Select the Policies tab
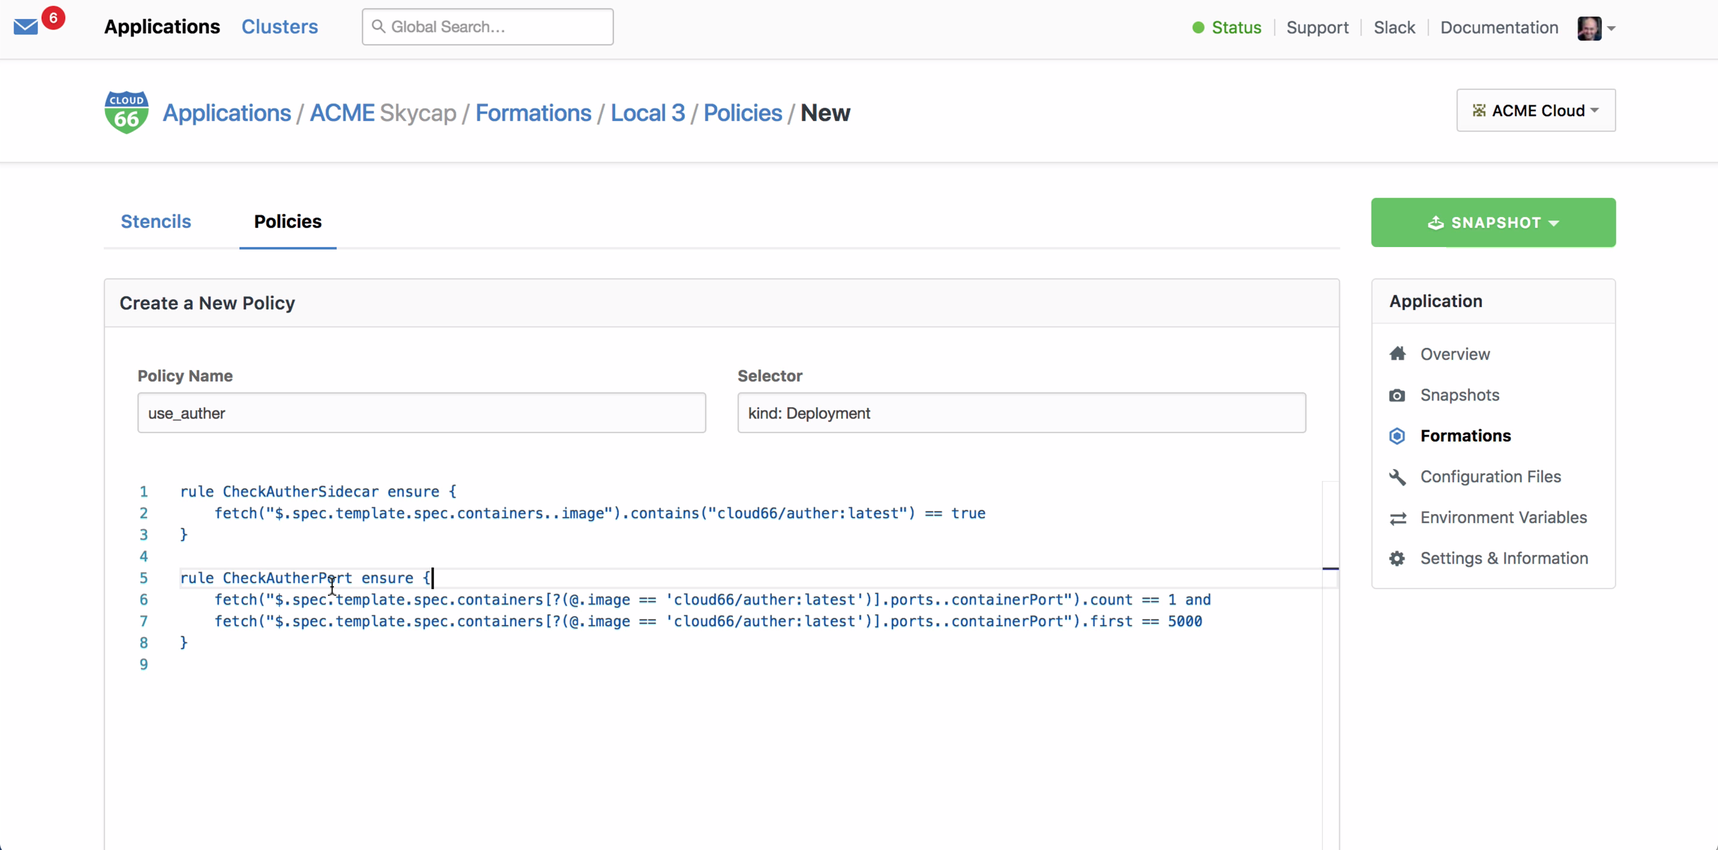 (288, 221)
